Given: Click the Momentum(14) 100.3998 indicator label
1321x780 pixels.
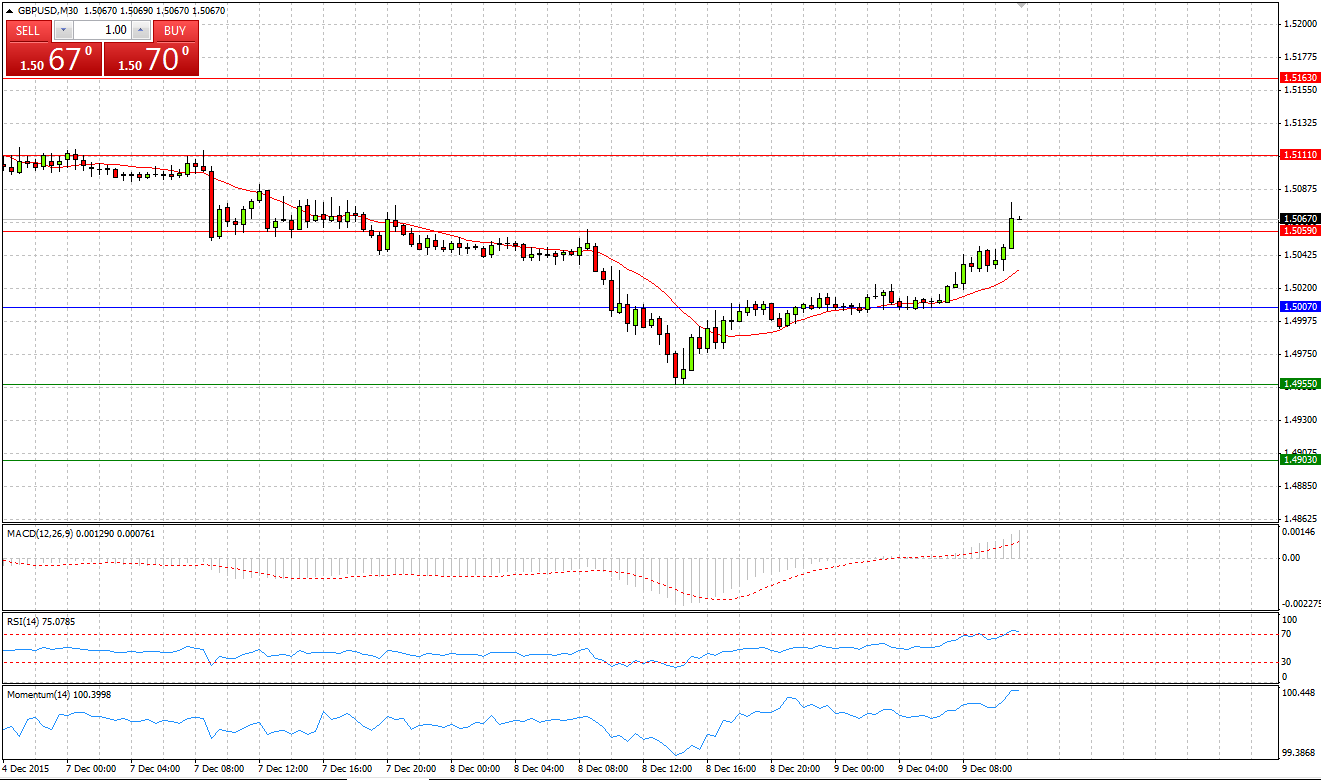Looking at the screenshot, I should (x=57, y=693).
